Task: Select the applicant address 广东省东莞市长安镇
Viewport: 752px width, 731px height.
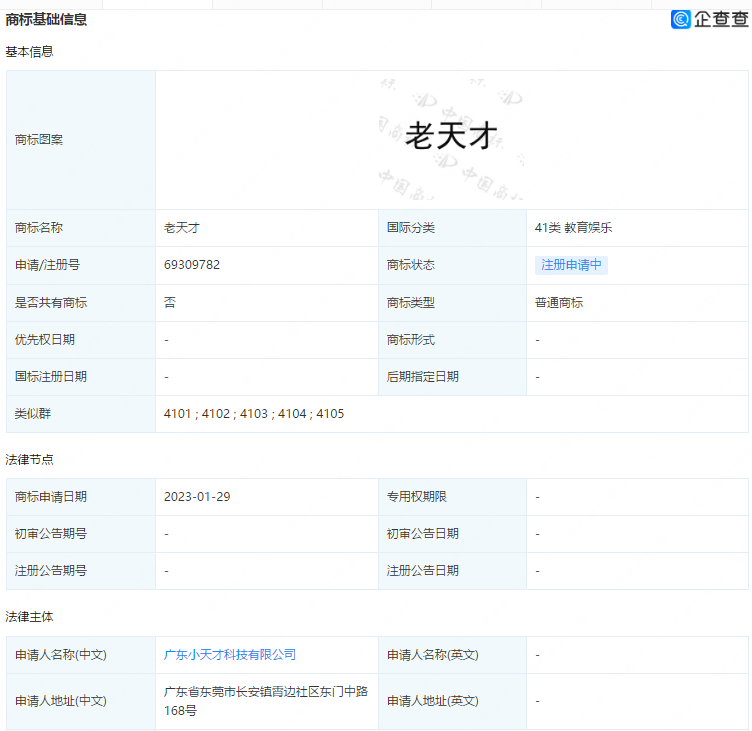Action: tap(266, 701)
